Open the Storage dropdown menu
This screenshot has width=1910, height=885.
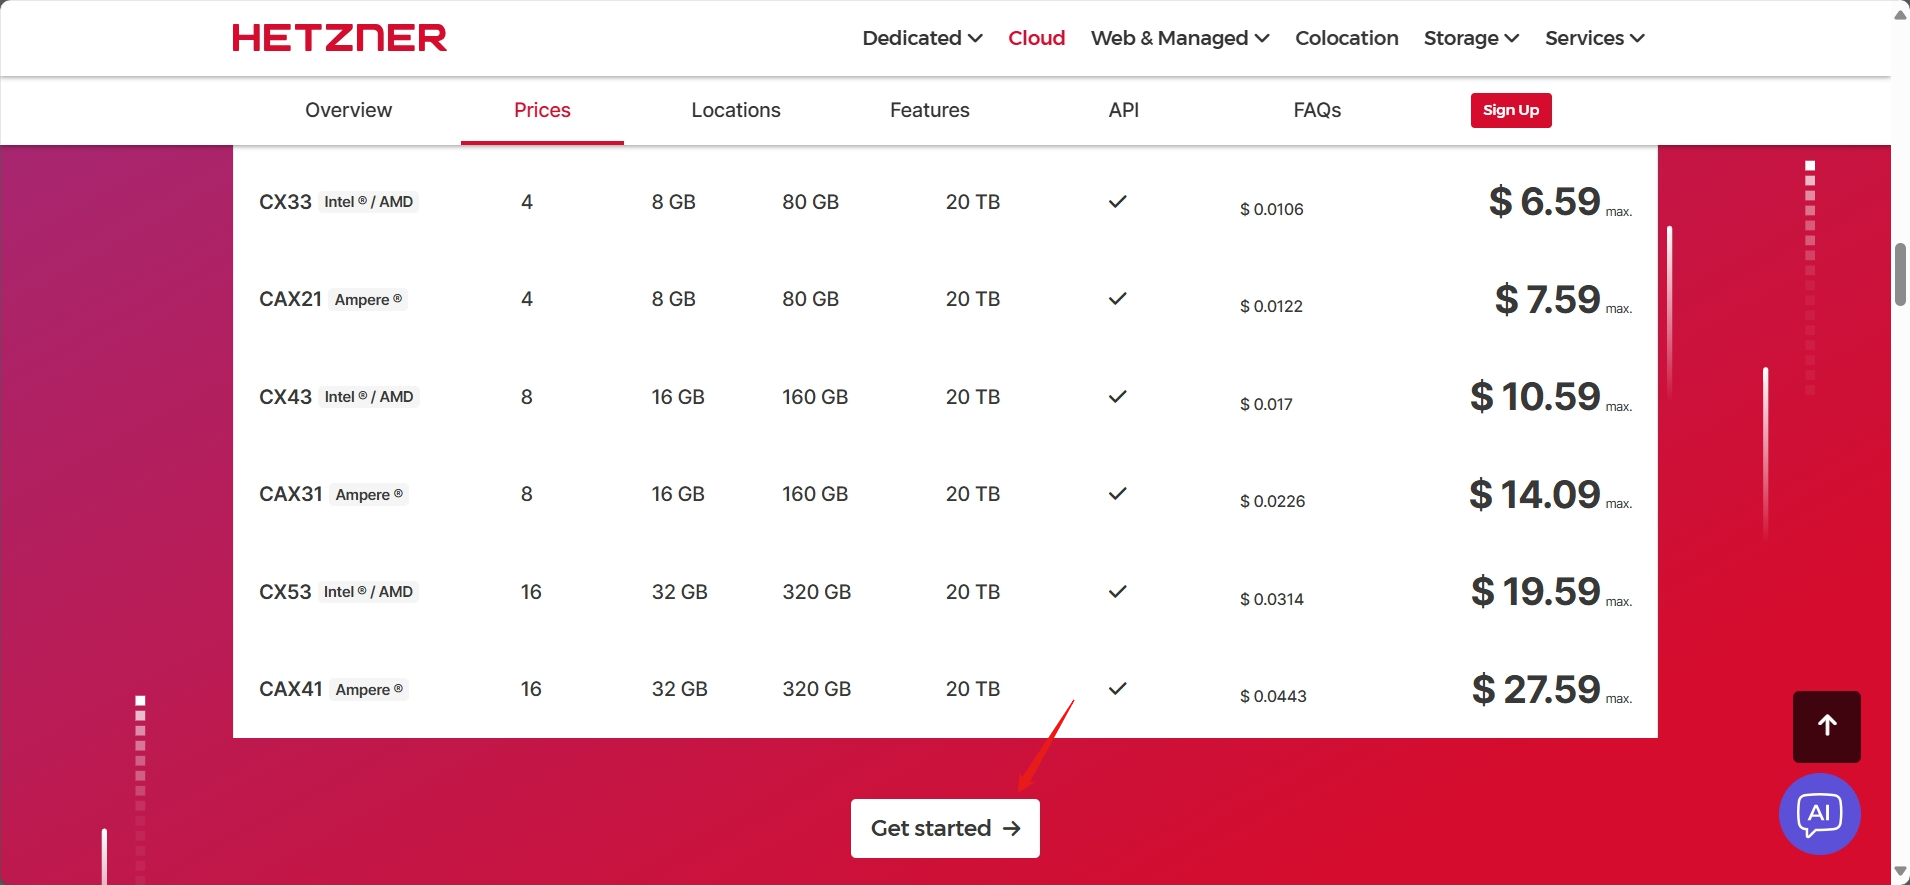click(1471, 38)
